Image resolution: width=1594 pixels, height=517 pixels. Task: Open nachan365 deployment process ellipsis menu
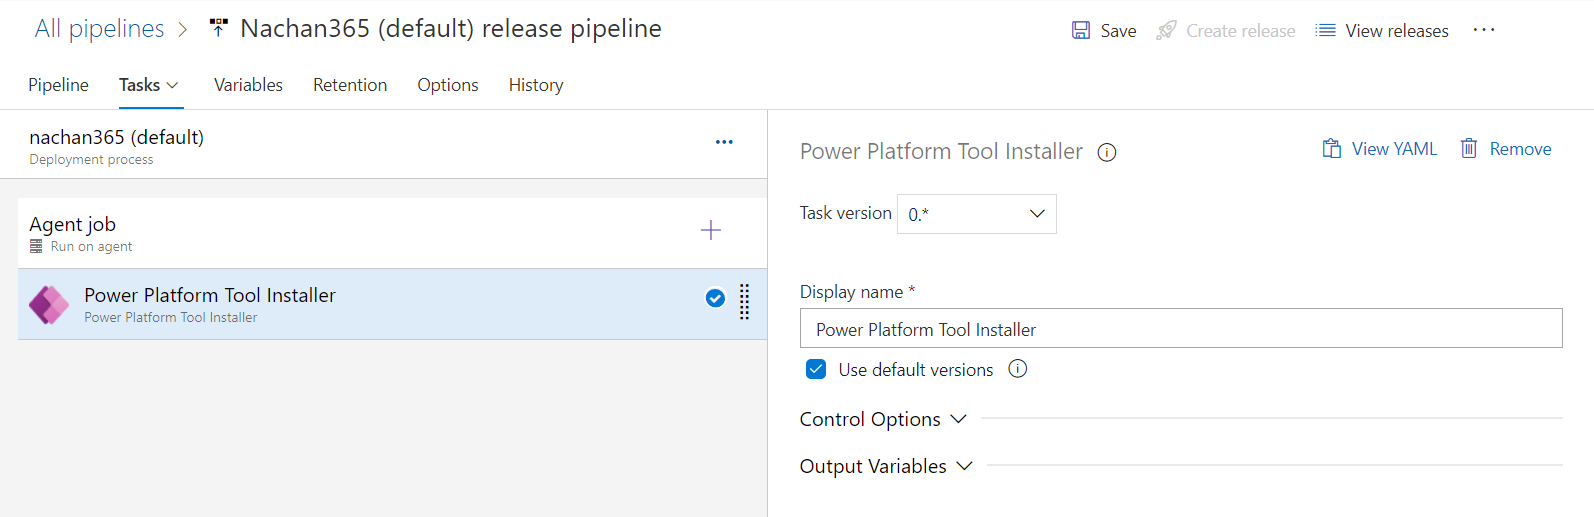point(724,142)
